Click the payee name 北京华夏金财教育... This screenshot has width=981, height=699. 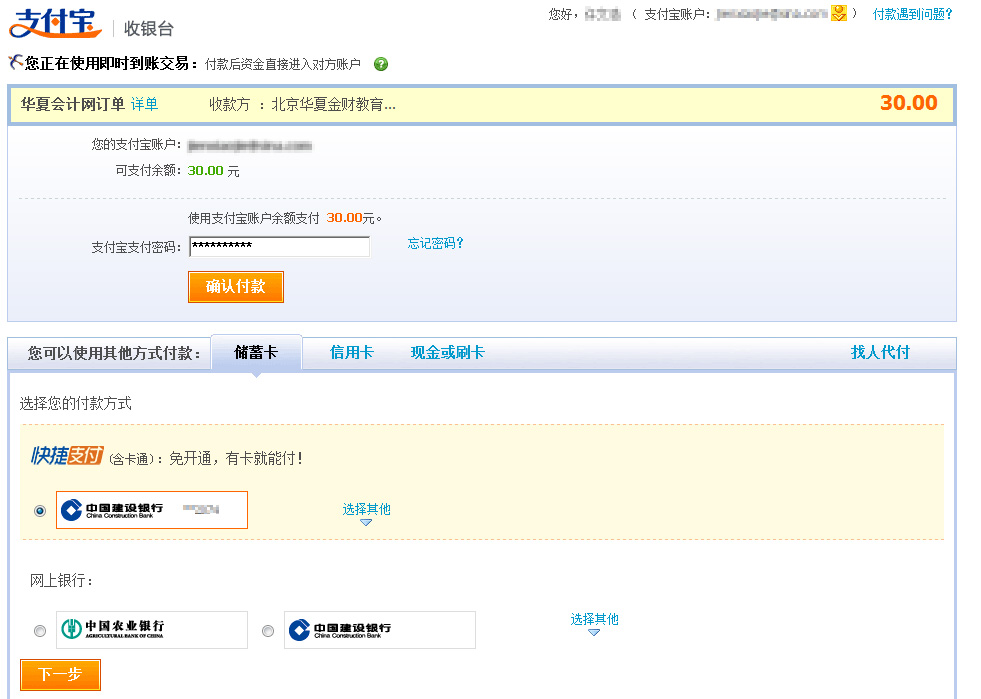tap(333, 105)
